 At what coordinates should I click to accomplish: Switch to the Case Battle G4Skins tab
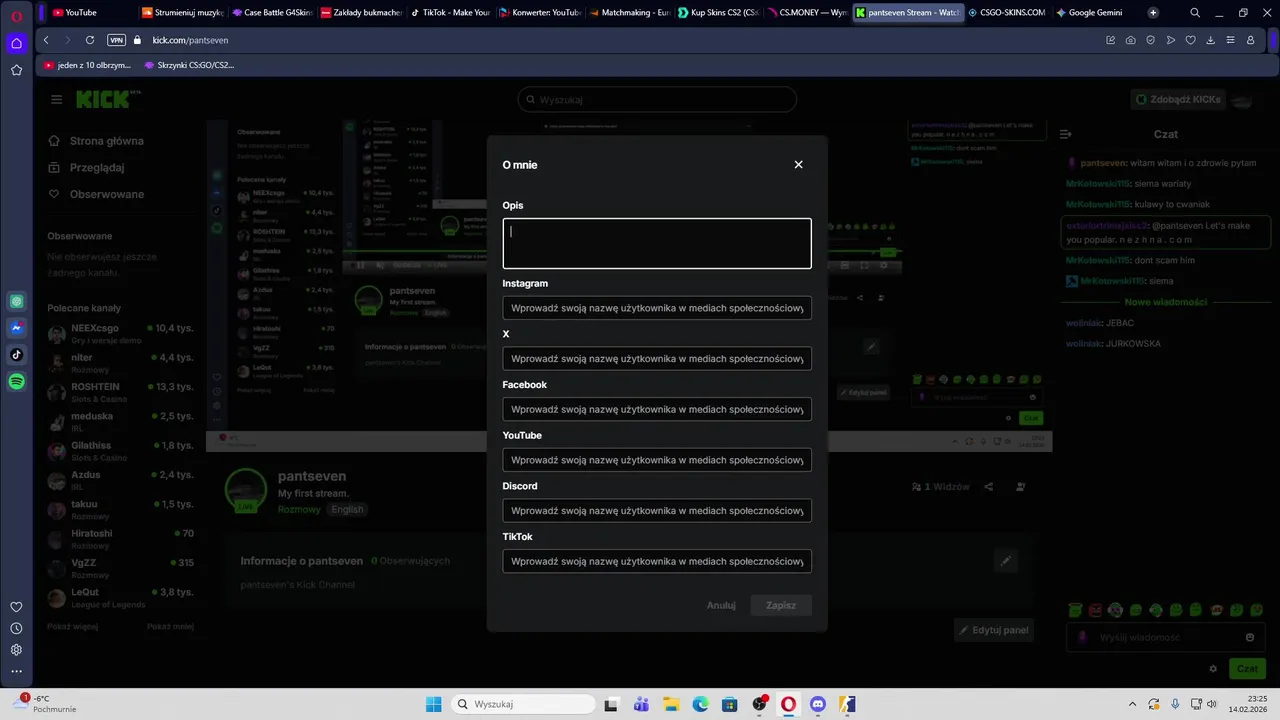click(272, 13)
